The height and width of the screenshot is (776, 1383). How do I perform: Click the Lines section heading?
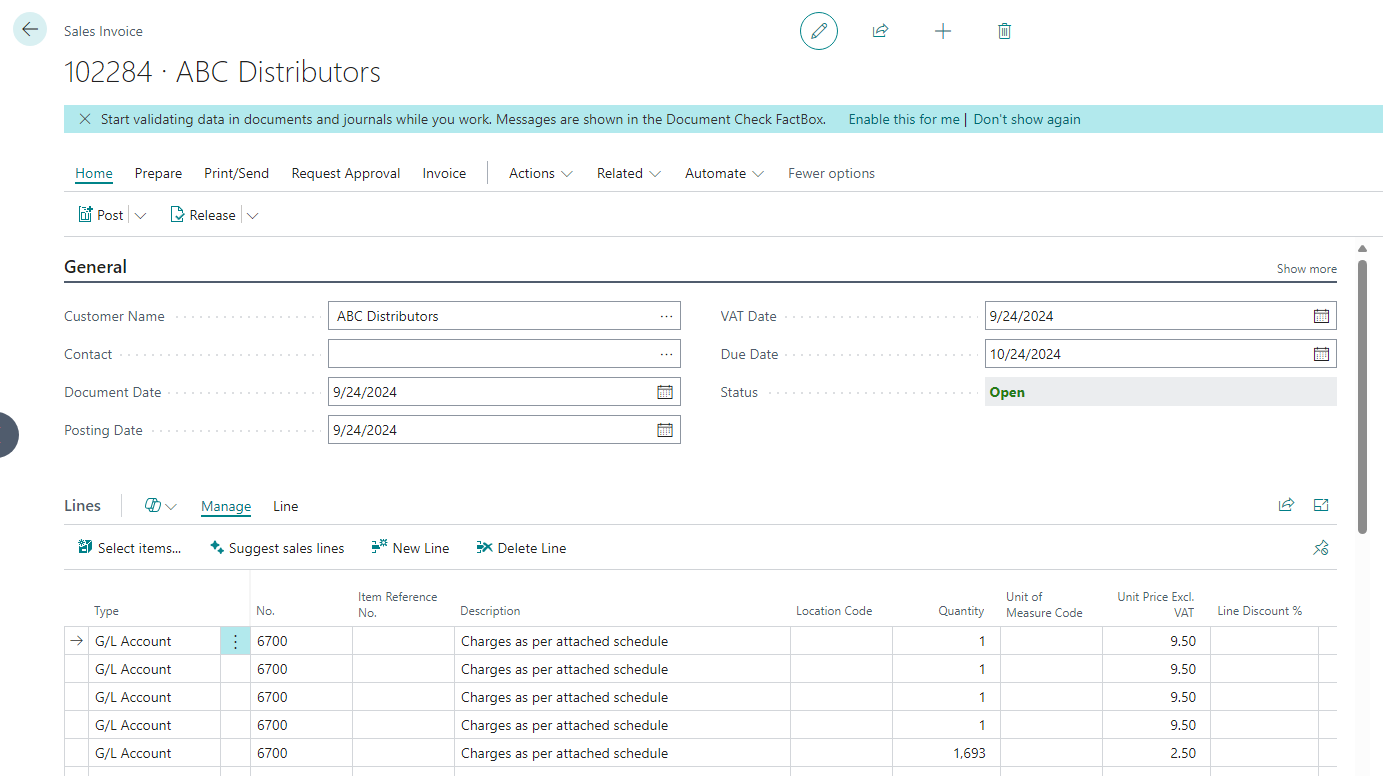click(x=82, y=506)
